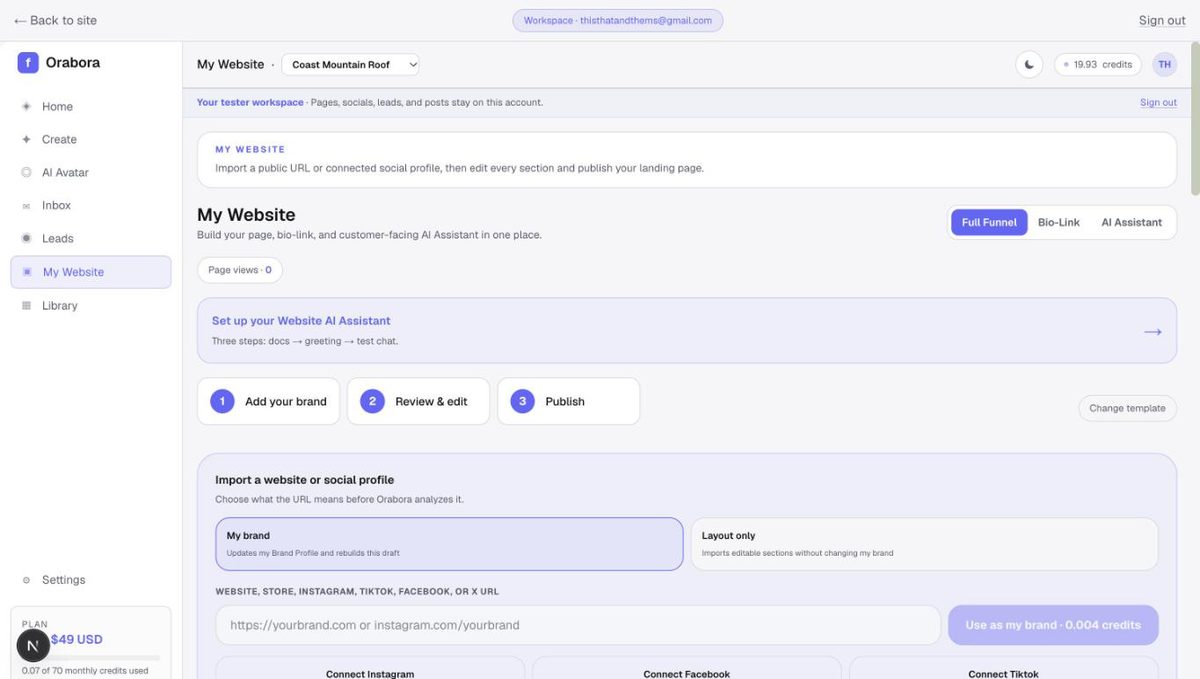Open AI Avatar in the sidebar
This screenshot has height=679, width=1200.
pos(91,172)
